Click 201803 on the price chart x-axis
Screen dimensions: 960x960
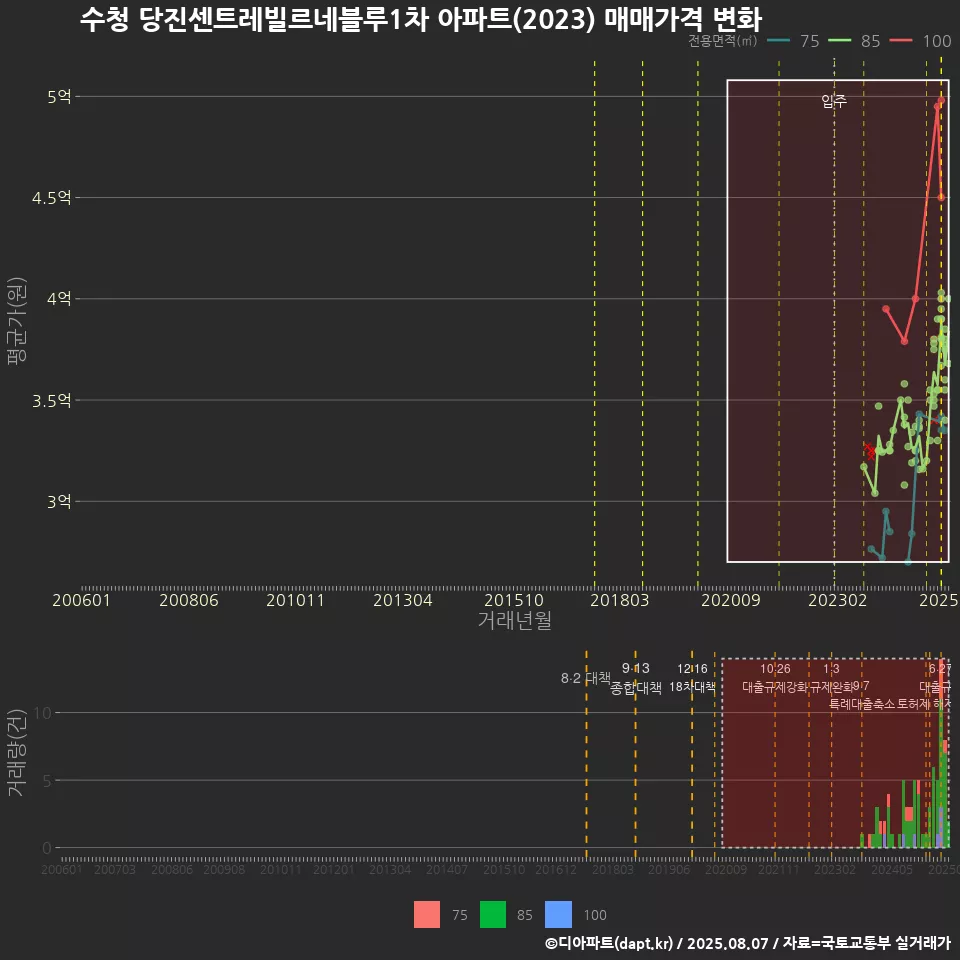click(620, 600)
